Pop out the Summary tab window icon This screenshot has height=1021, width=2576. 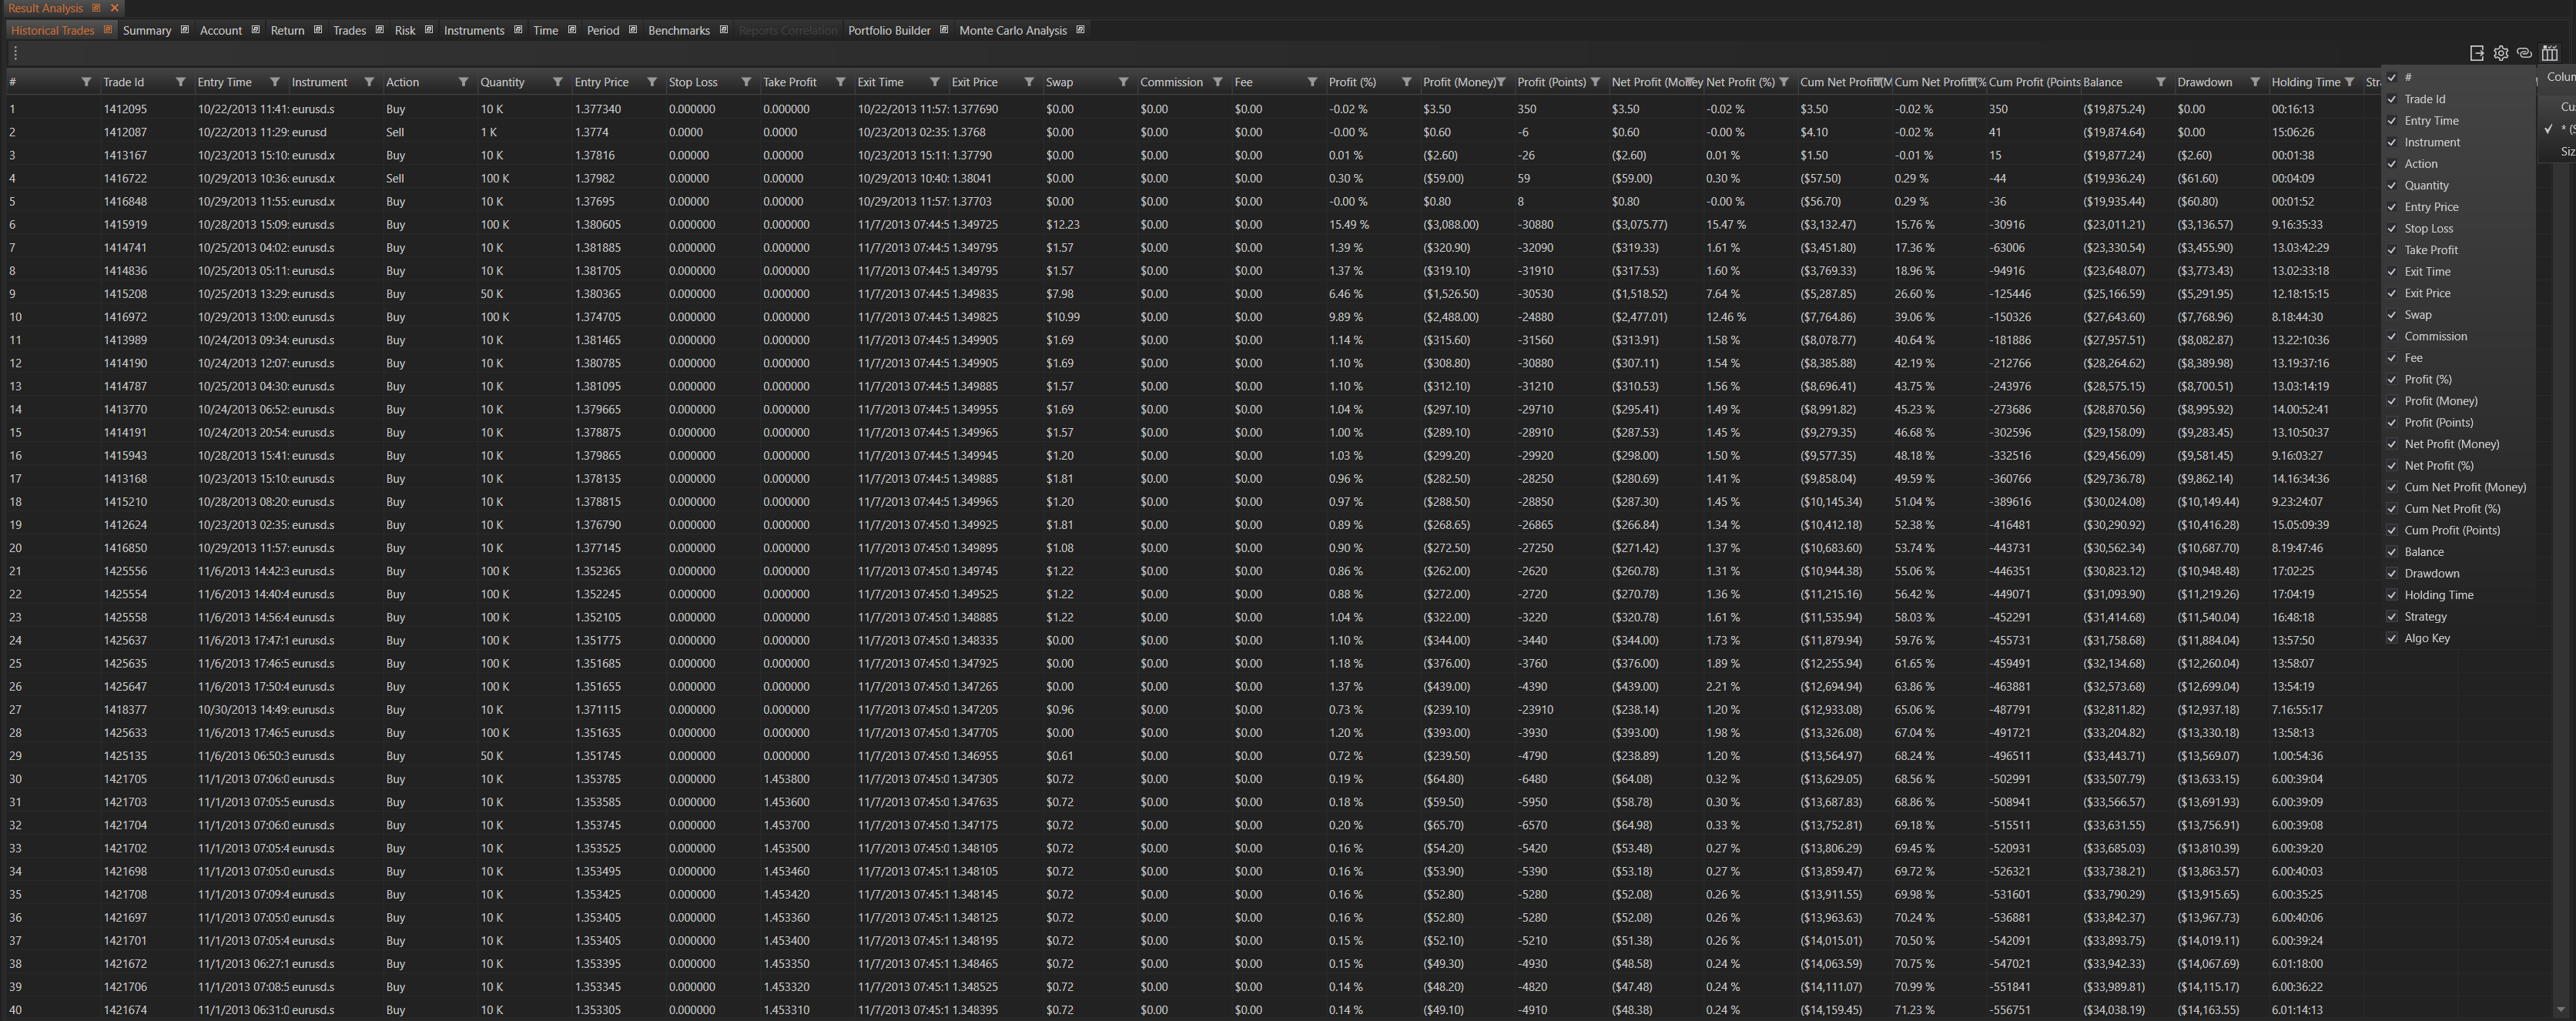point(185,30)
